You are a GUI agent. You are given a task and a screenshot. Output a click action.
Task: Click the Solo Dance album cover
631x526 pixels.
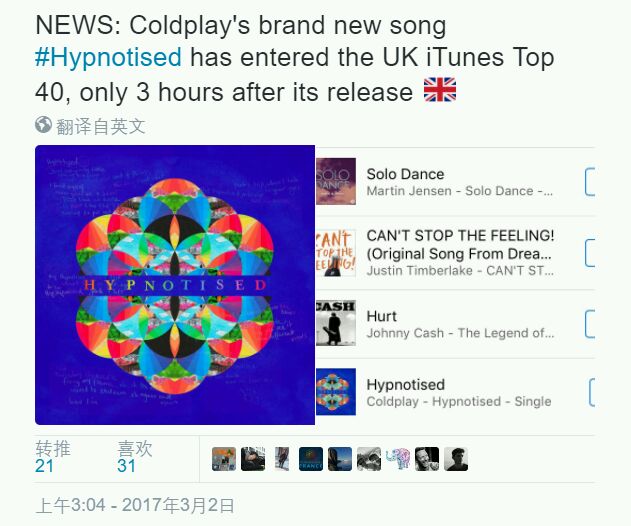point(336,181)
